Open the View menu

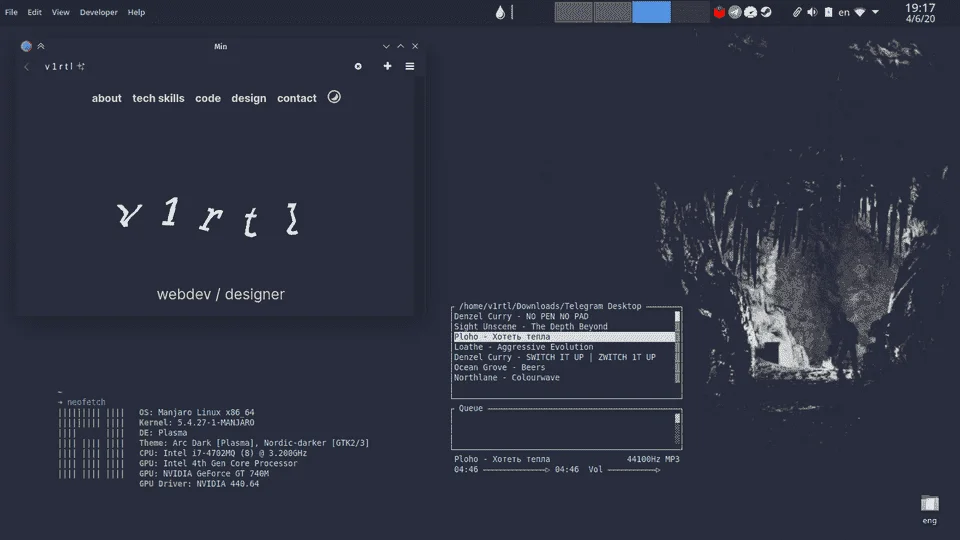pos(61,12)
